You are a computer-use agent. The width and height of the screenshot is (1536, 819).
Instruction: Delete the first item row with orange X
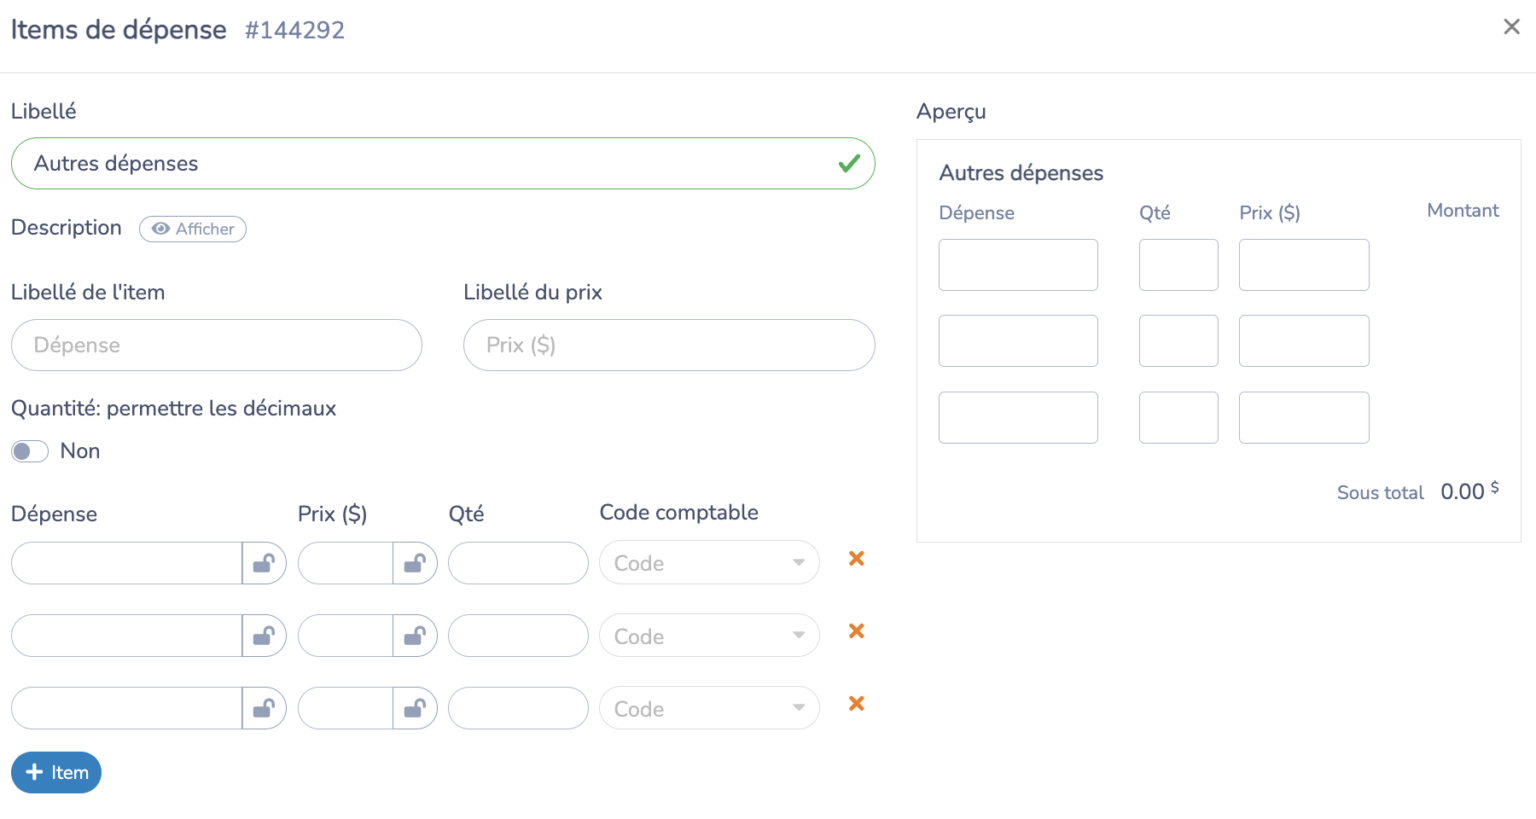pyautogui.click(x=856, y=559)
